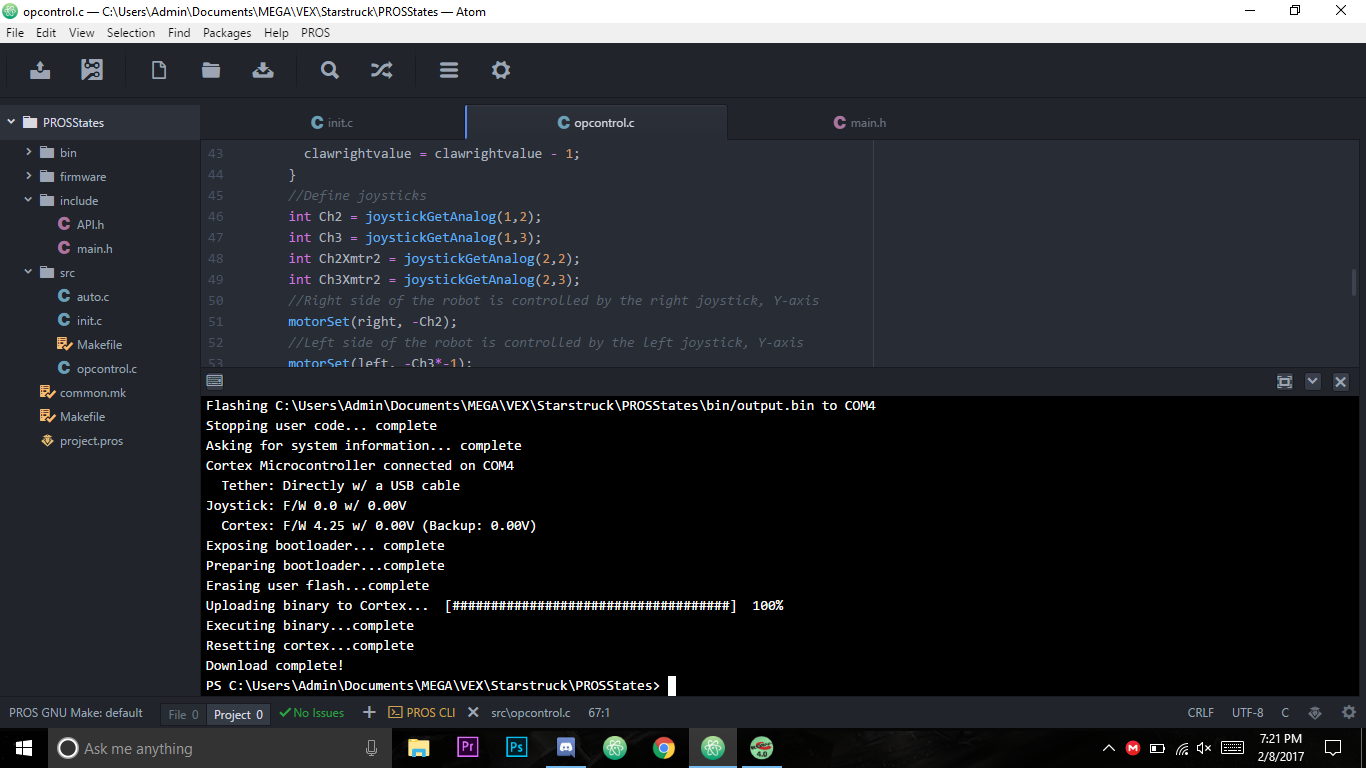
Task: Expand the firmware folder
Action: [x=29, y=176]
